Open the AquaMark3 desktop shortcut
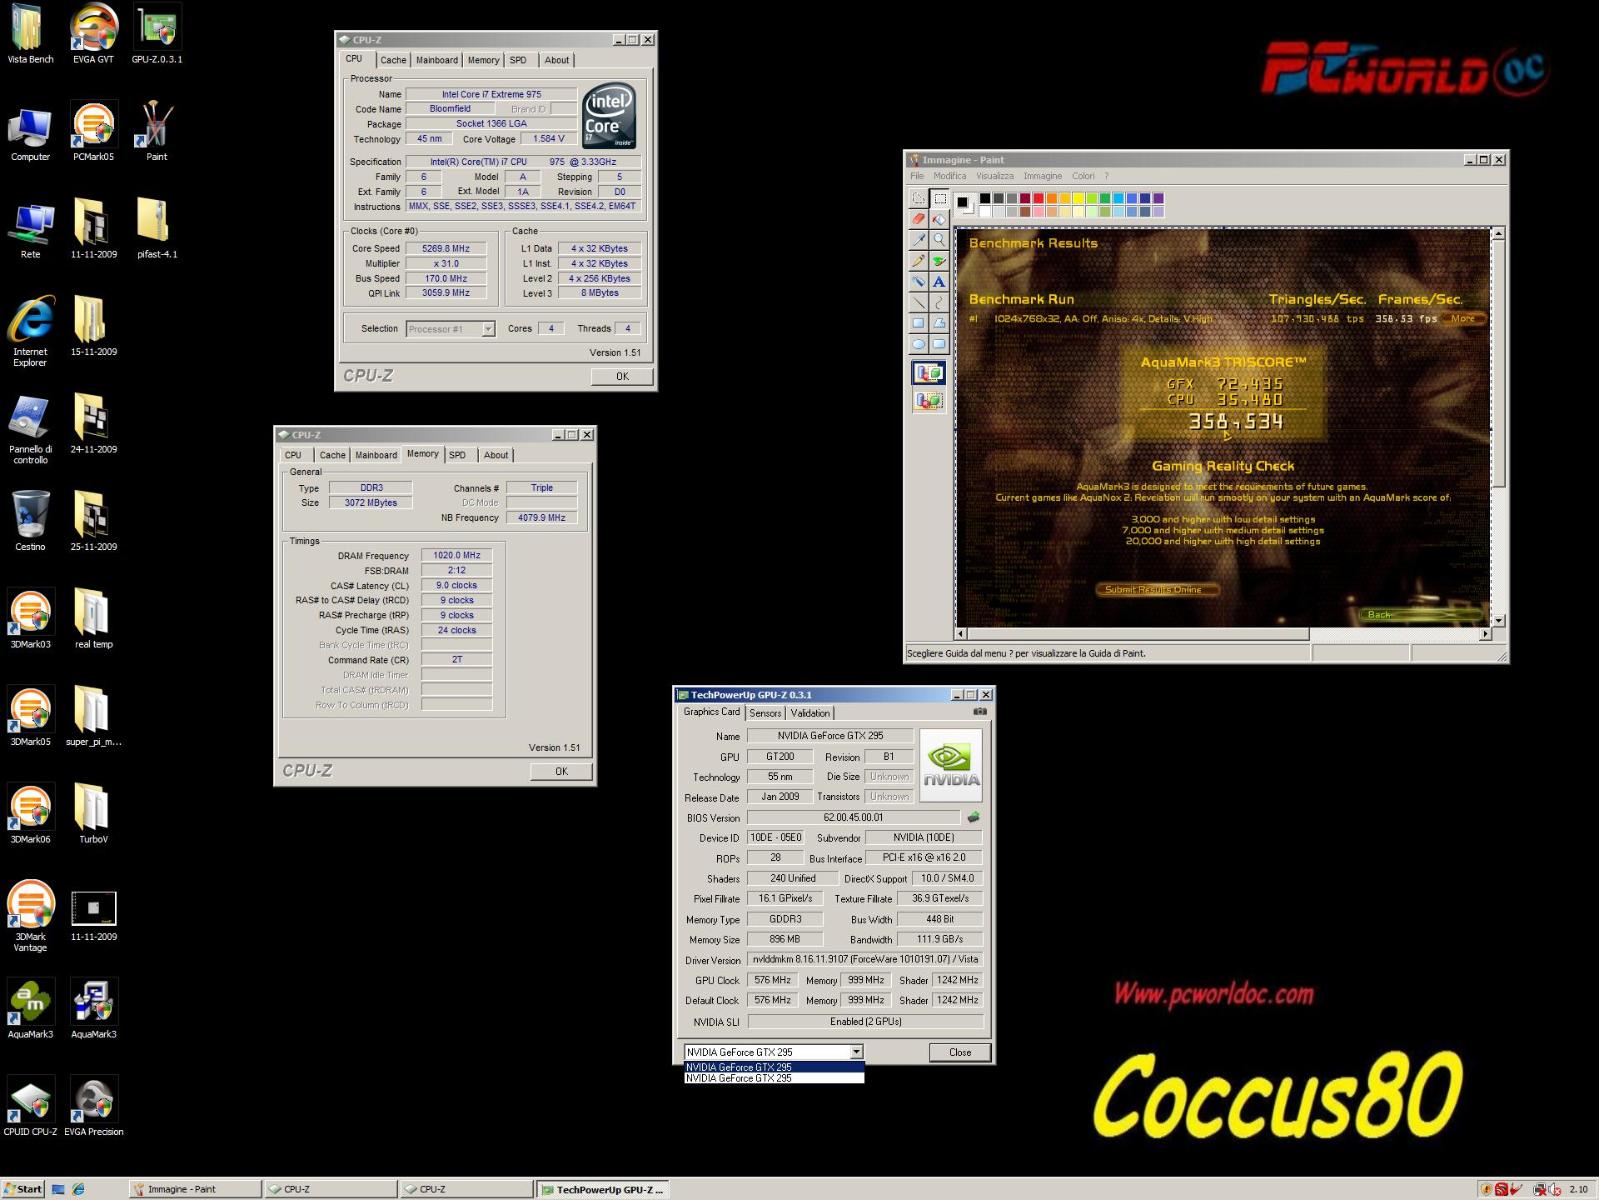 pyautogui.click(x=31, y=1010)
